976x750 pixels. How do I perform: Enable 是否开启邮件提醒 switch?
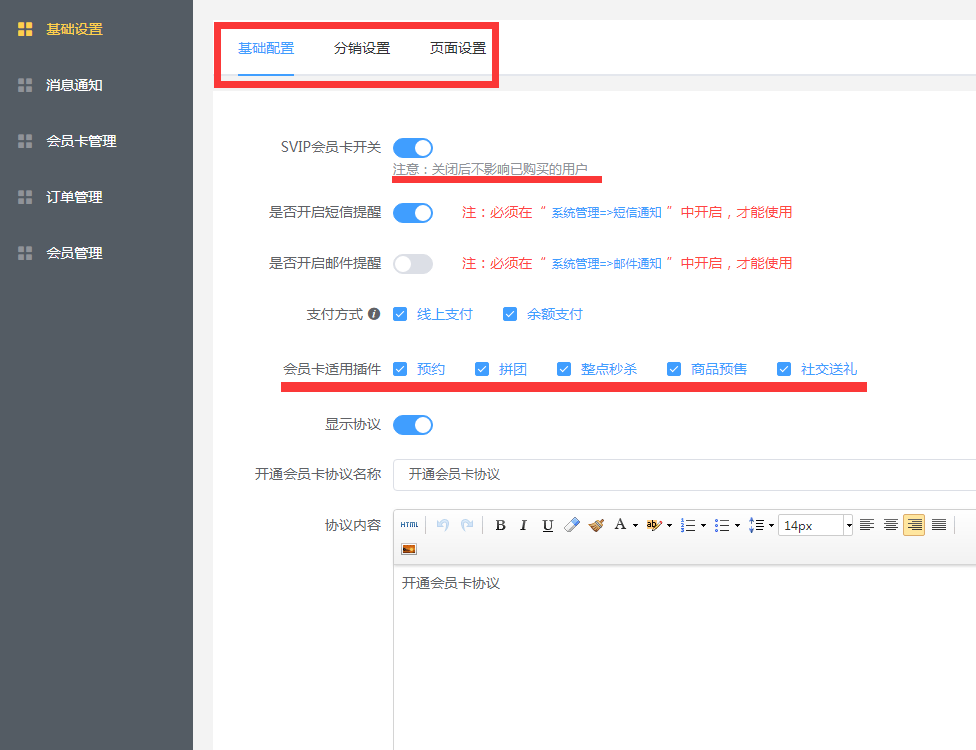click(x=413, y=264)
